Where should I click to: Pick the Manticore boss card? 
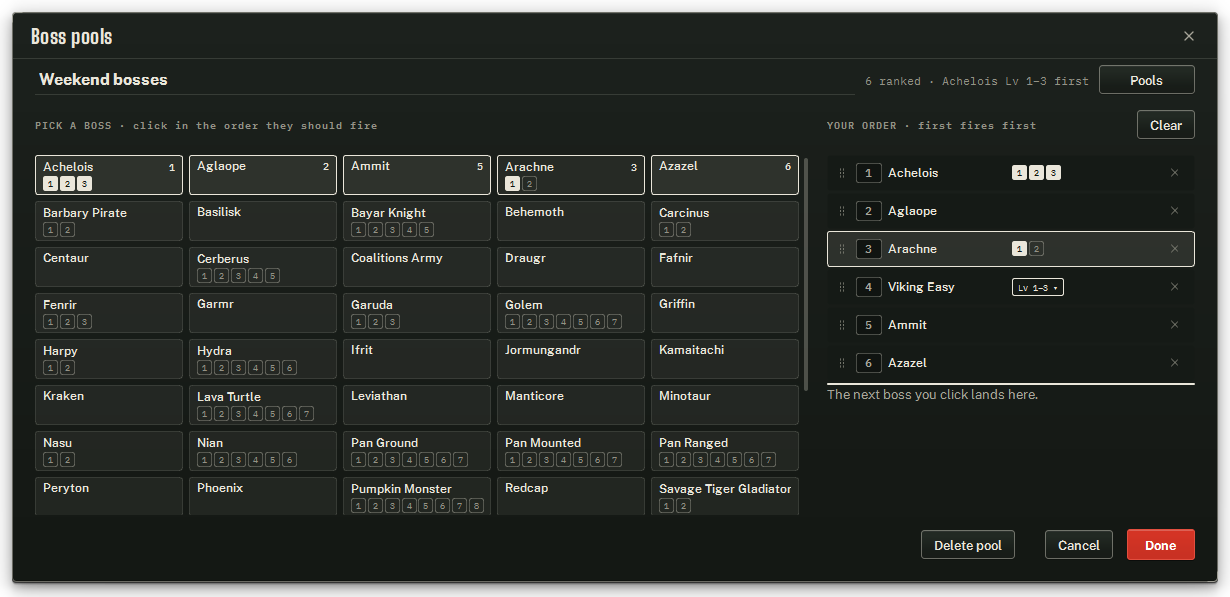point(571,405)
